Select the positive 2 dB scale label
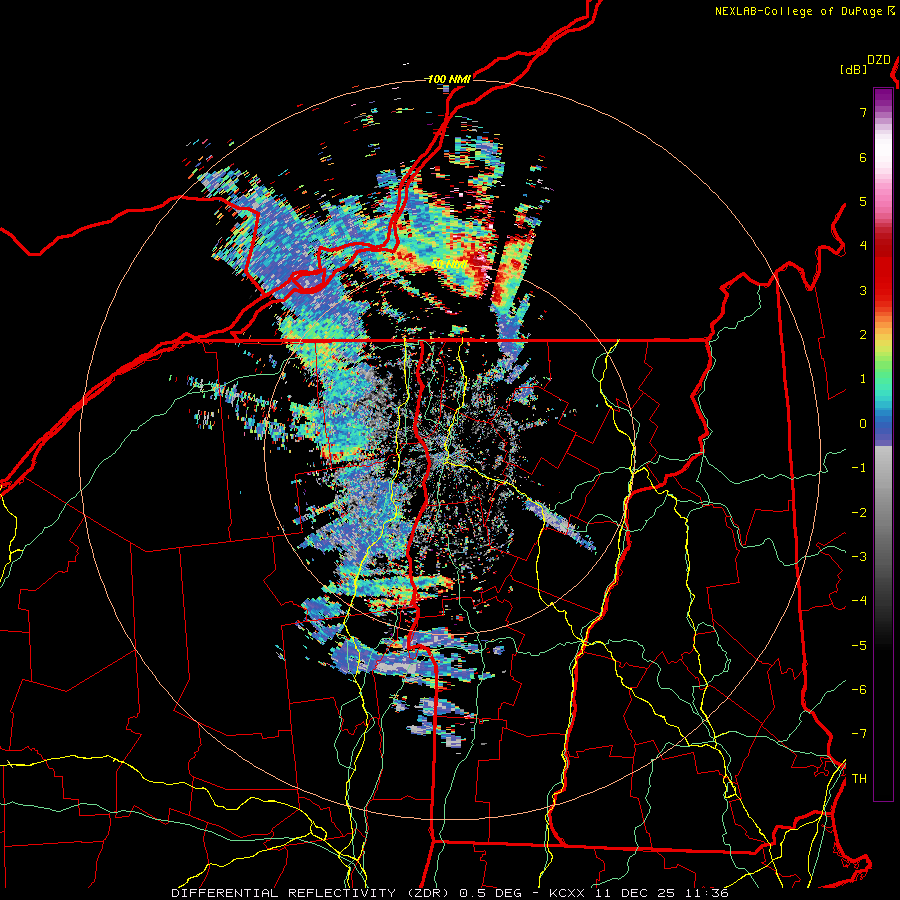The width and height of the screenshot is (900, 900). (863, 335)
